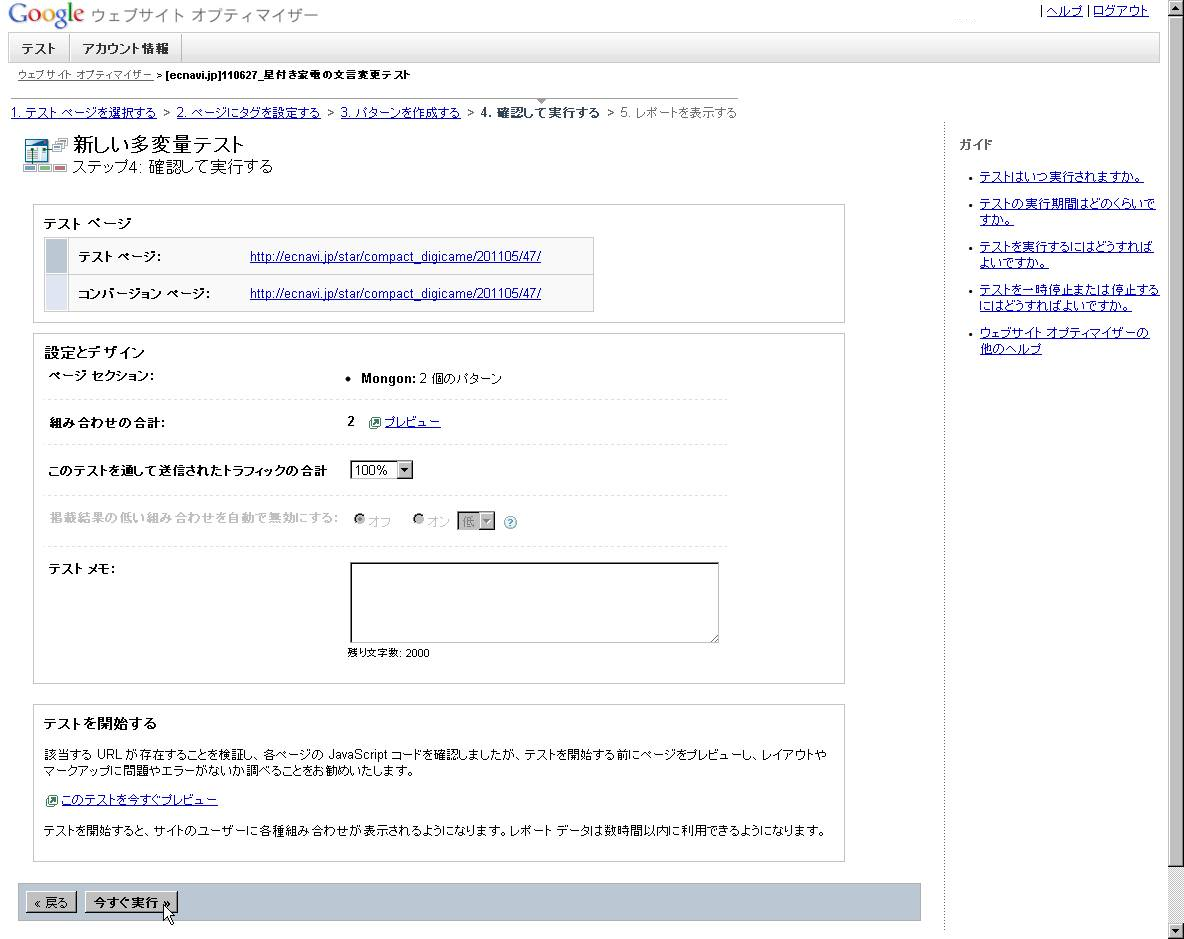This screenshot has width=1184, height=939.
Task: Open the conversion page URL link
Action: 395,293
